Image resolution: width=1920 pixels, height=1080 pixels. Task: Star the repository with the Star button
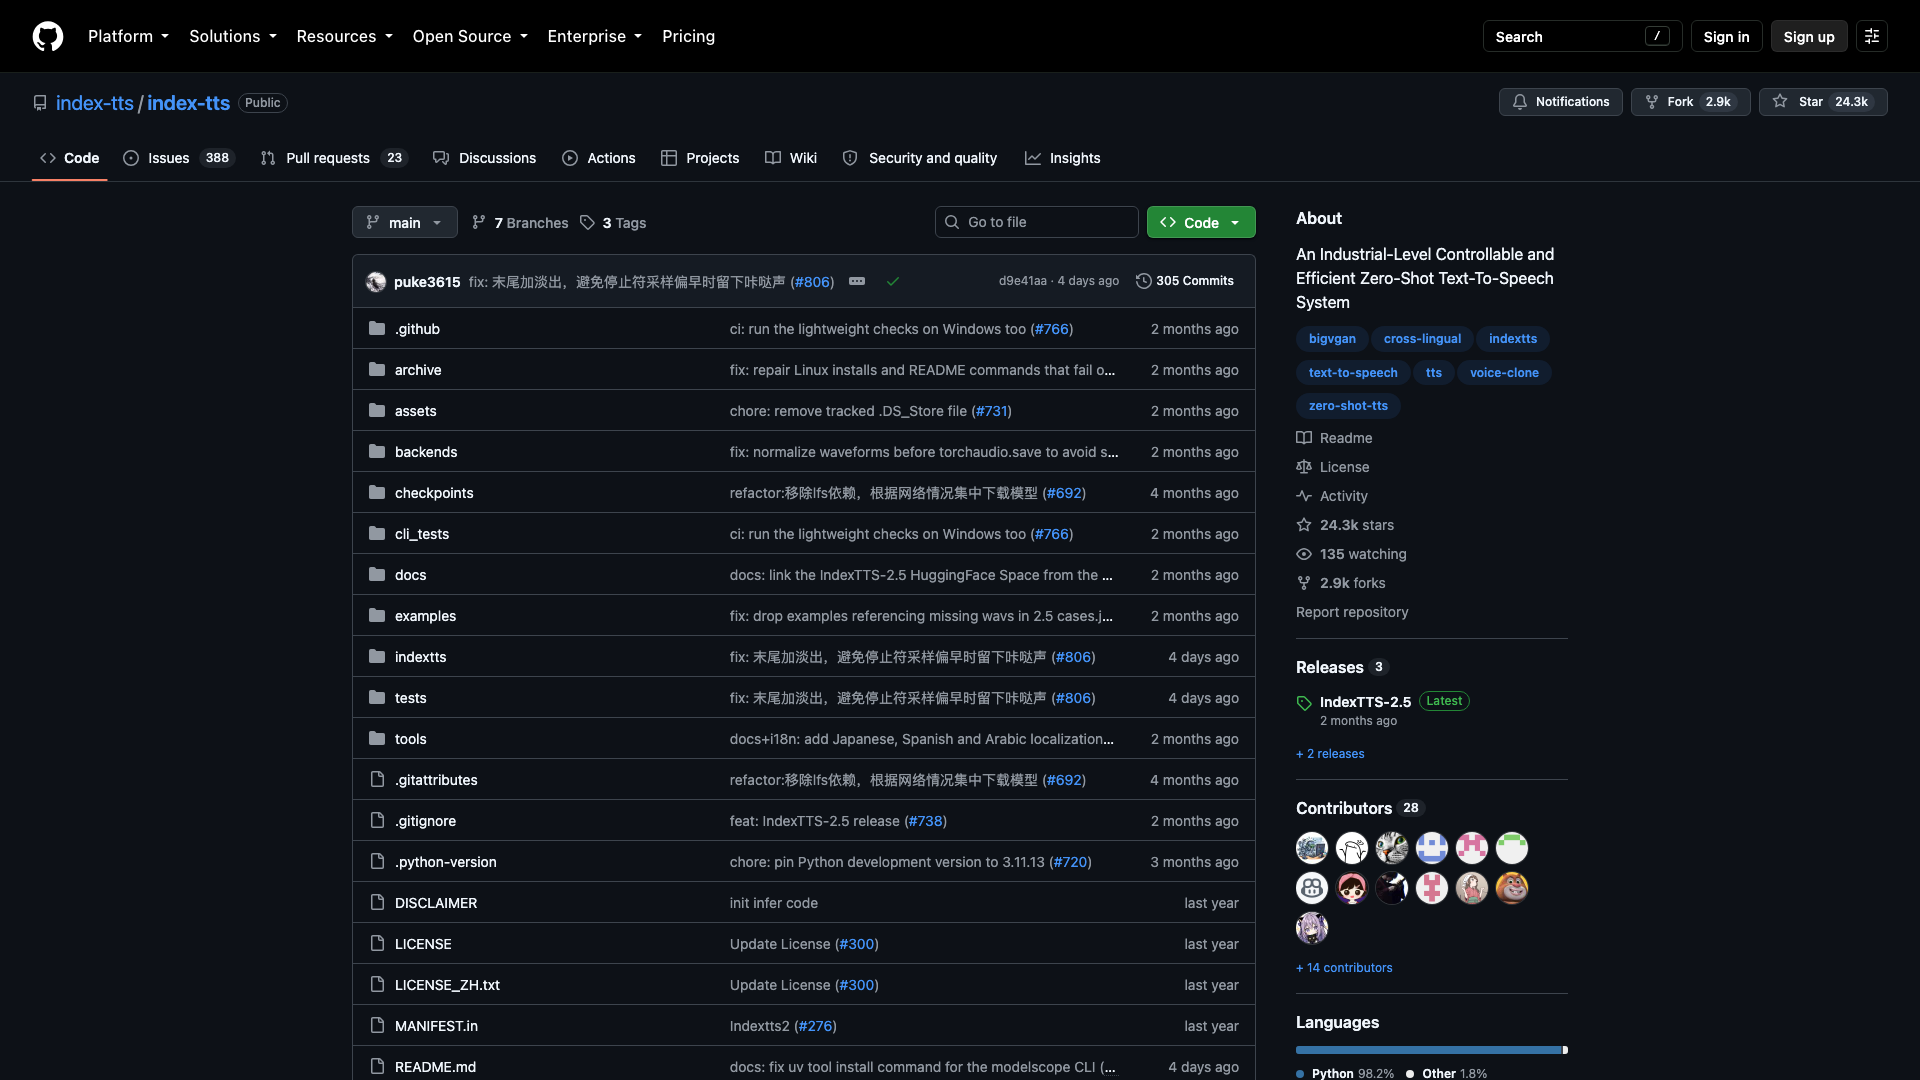point(1823,102)
